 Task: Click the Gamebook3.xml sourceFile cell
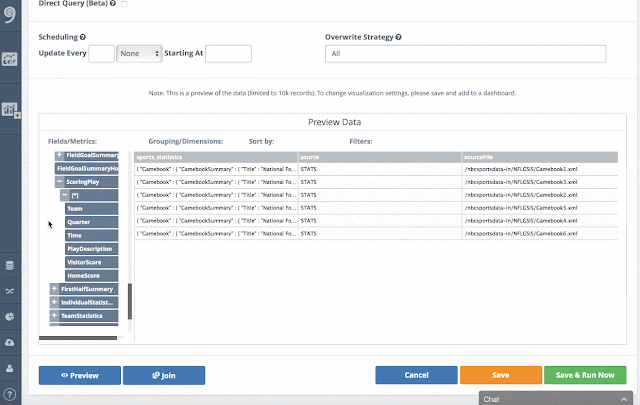click(540, 182)
